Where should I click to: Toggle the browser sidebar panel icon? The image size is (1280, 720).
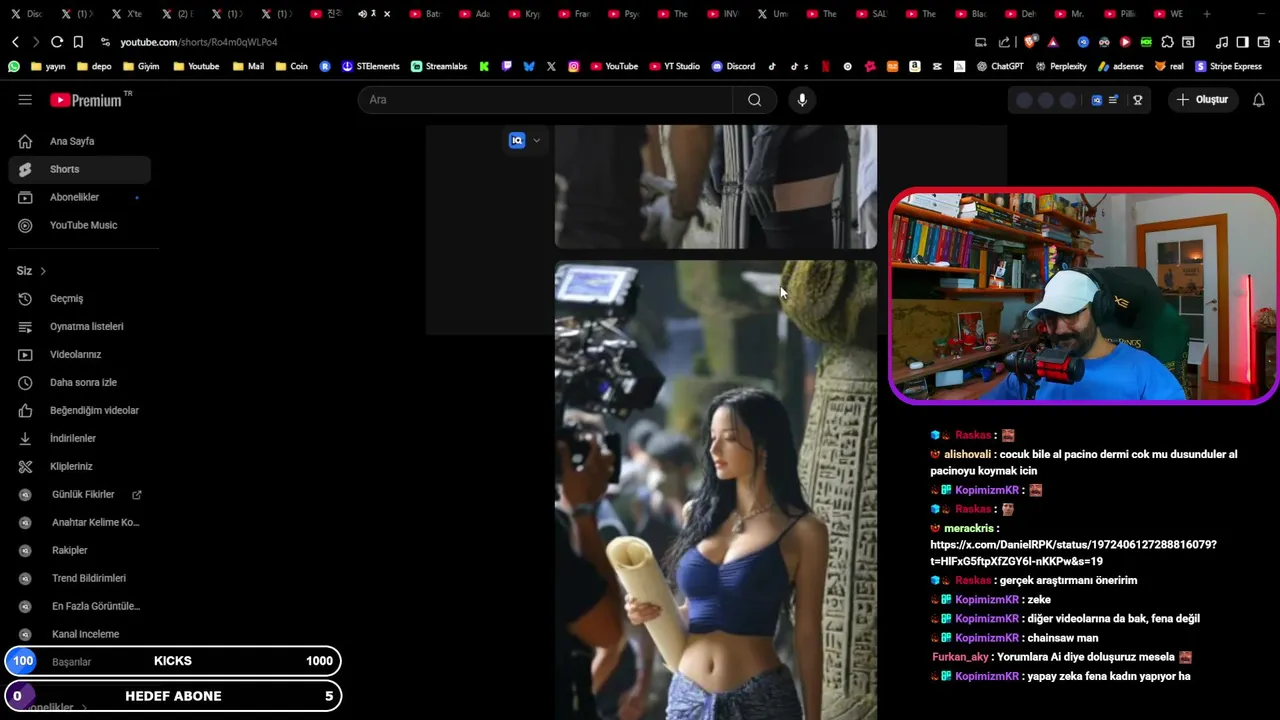(x=1242, y=42)
